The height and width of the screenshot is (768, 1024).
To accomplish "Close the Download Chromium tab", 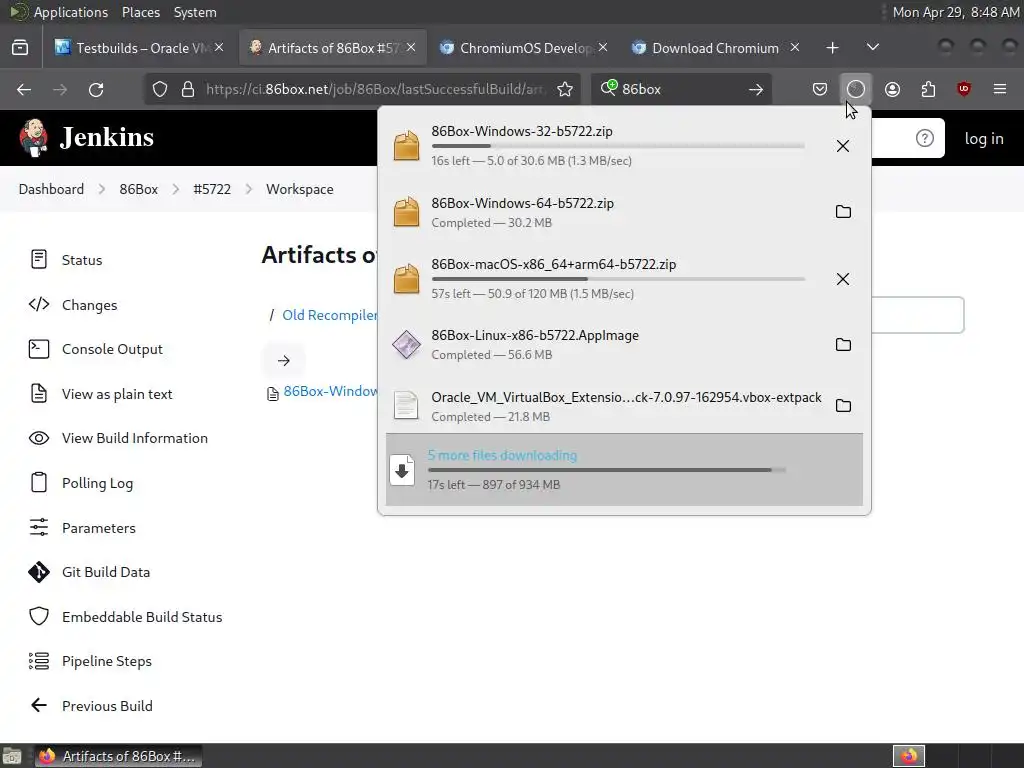I will click(x=795, y=48).
